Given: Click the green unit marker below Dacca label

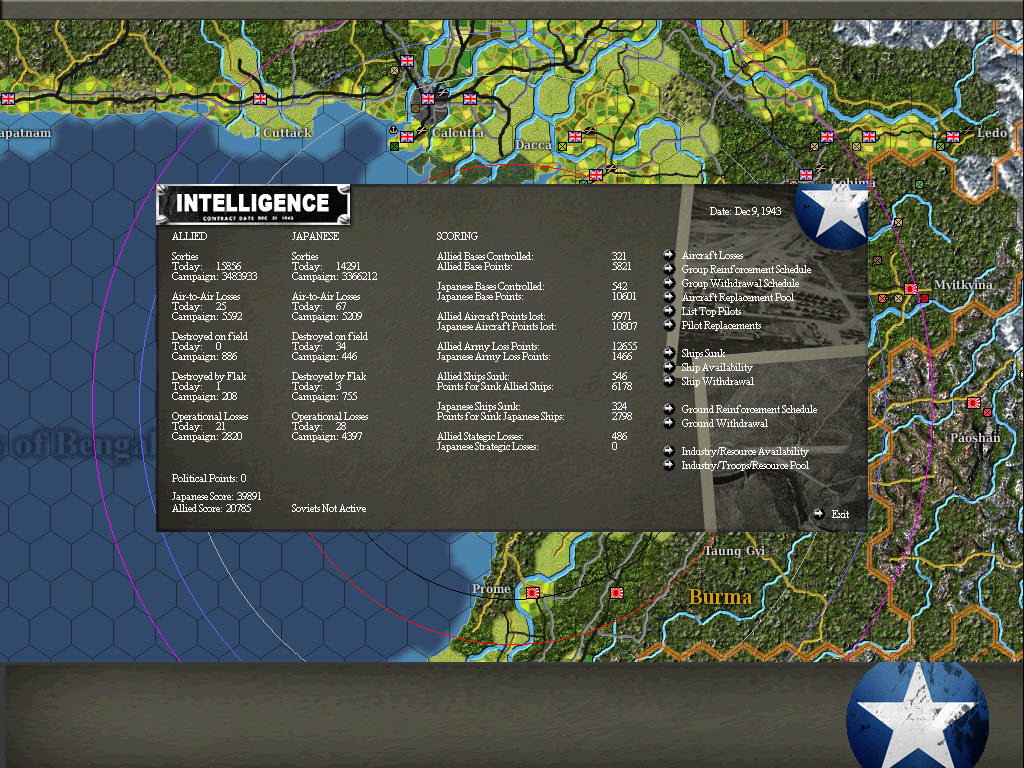Looking at the screenshot, I should point(562,147).
